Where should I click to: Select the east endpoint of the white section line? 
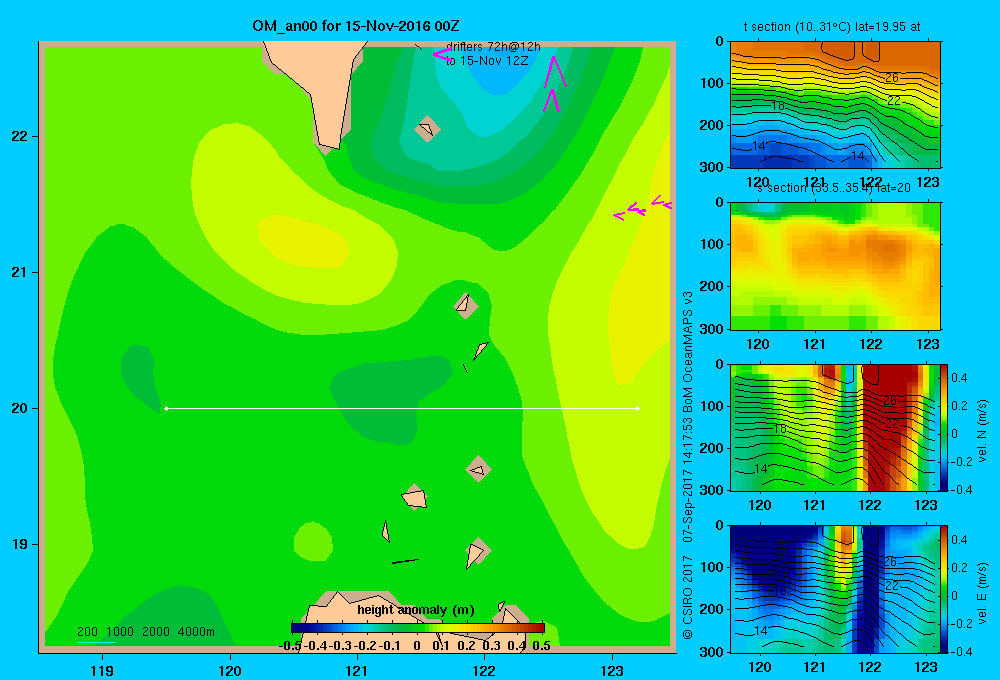[638, 408]
